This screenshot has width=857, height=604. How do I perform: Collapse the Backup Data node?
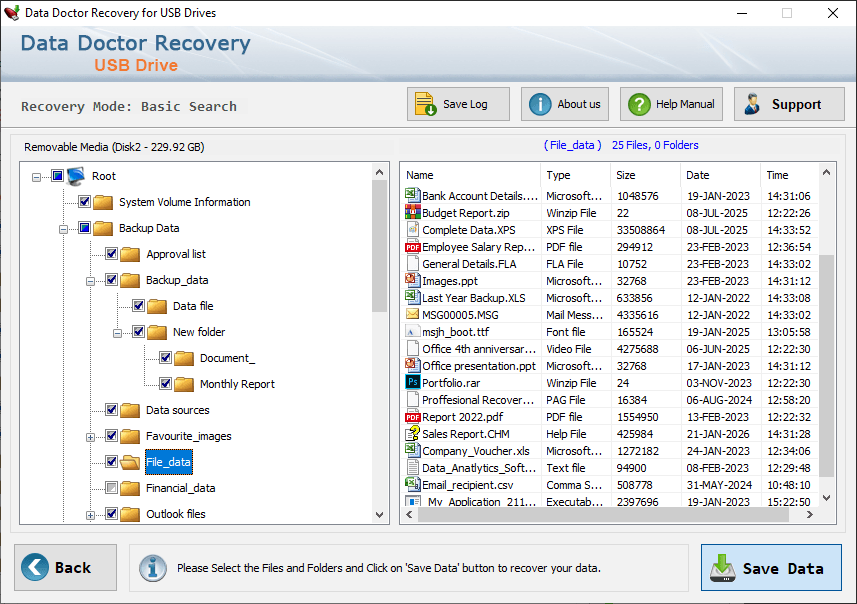[x=63, y=229]
